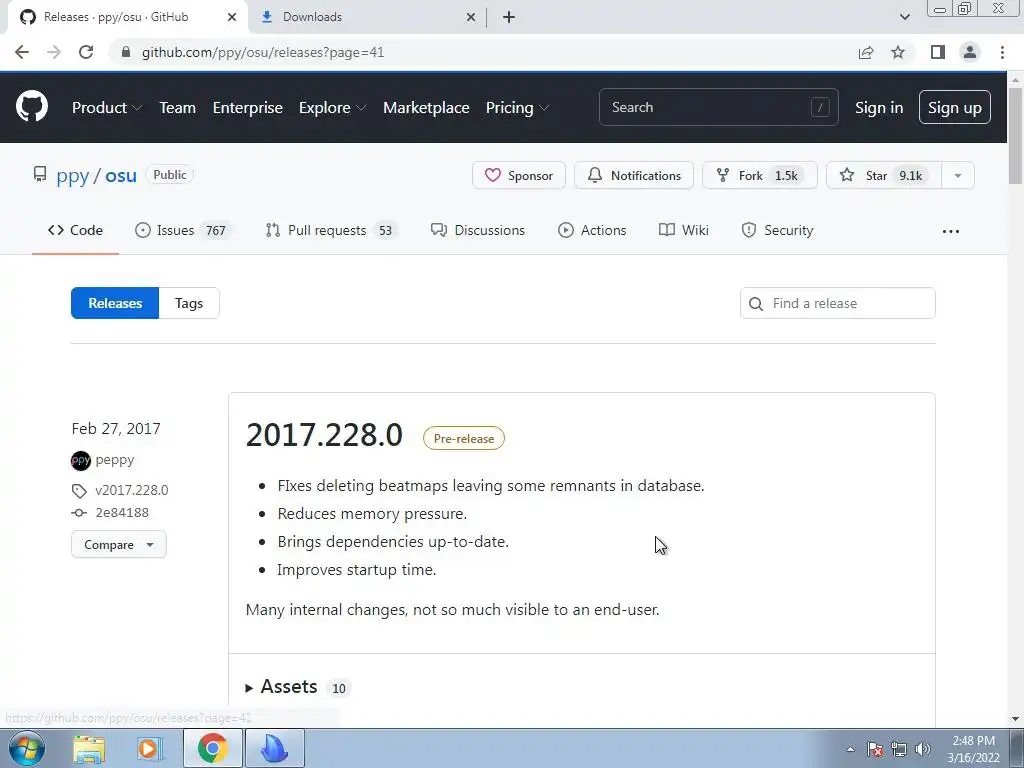Click the volume icon in system tray
1024x768 pixels.
(923, 749)
